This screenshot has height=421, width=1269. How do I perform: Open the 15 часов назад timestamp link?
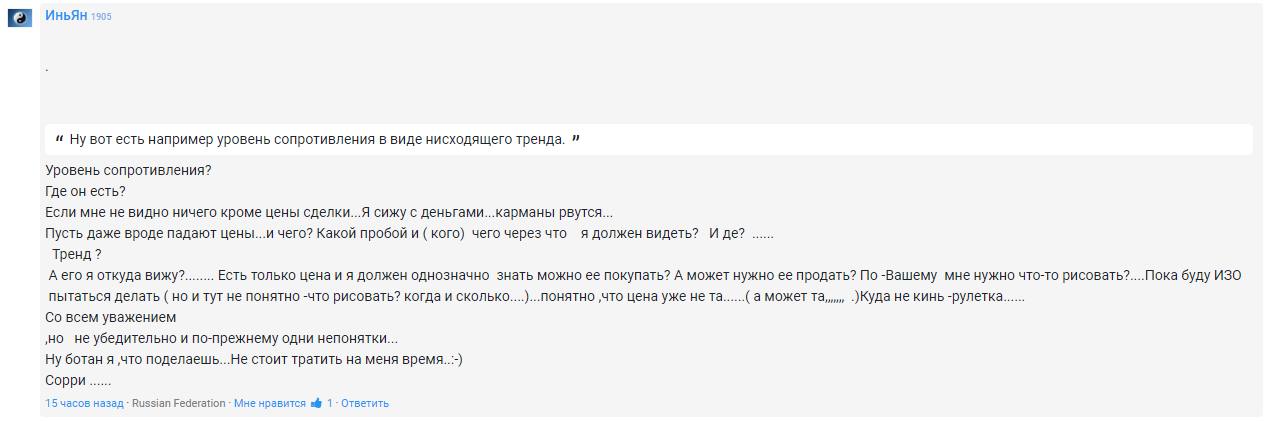pos(84,403)
